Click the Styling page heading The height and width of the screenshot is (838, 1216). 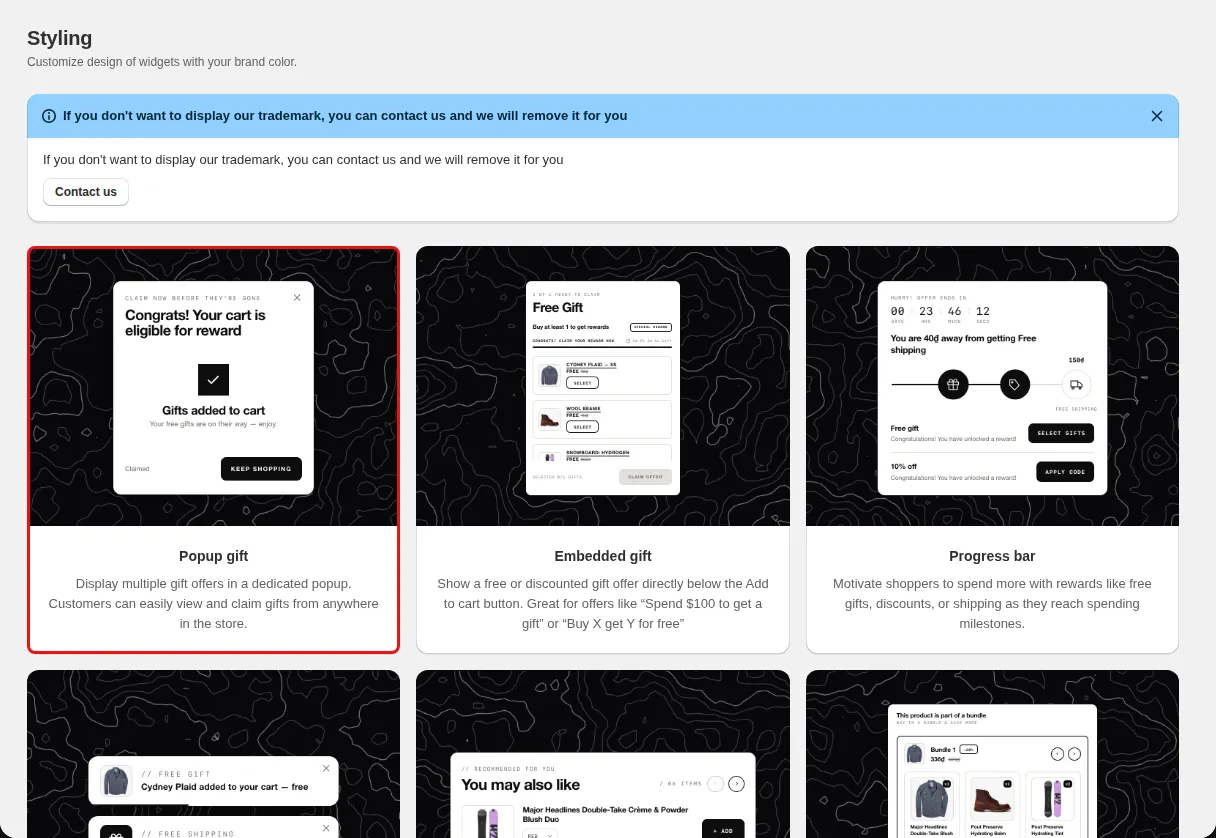pyautogui.click(x=60, y=38)
